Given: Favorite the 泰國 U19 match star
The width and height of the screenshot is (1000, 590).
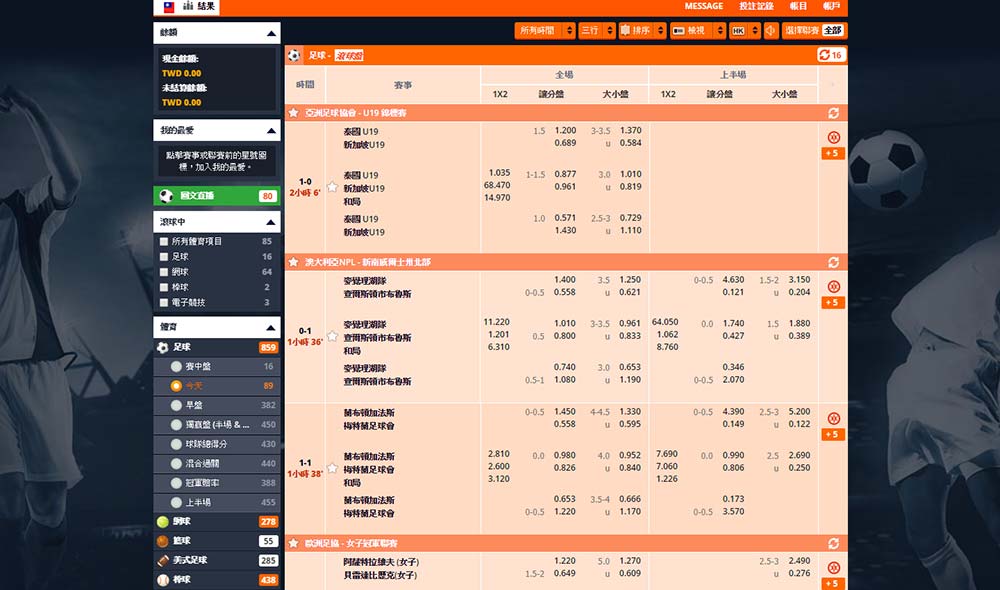Looking at the screenshot, I should tap(332, 187).
